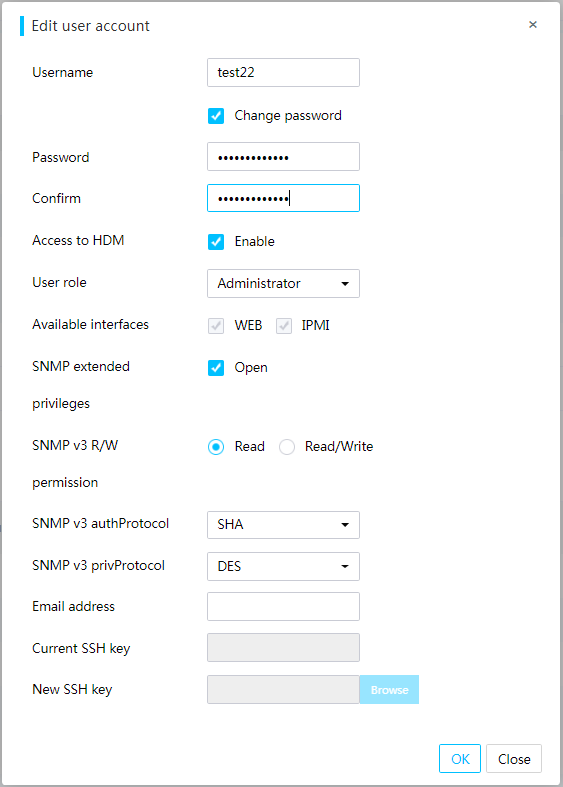This screenshot has height=787, width=563.
Task: Confirm changes with the OK button
Action: (x=460, y=758)
